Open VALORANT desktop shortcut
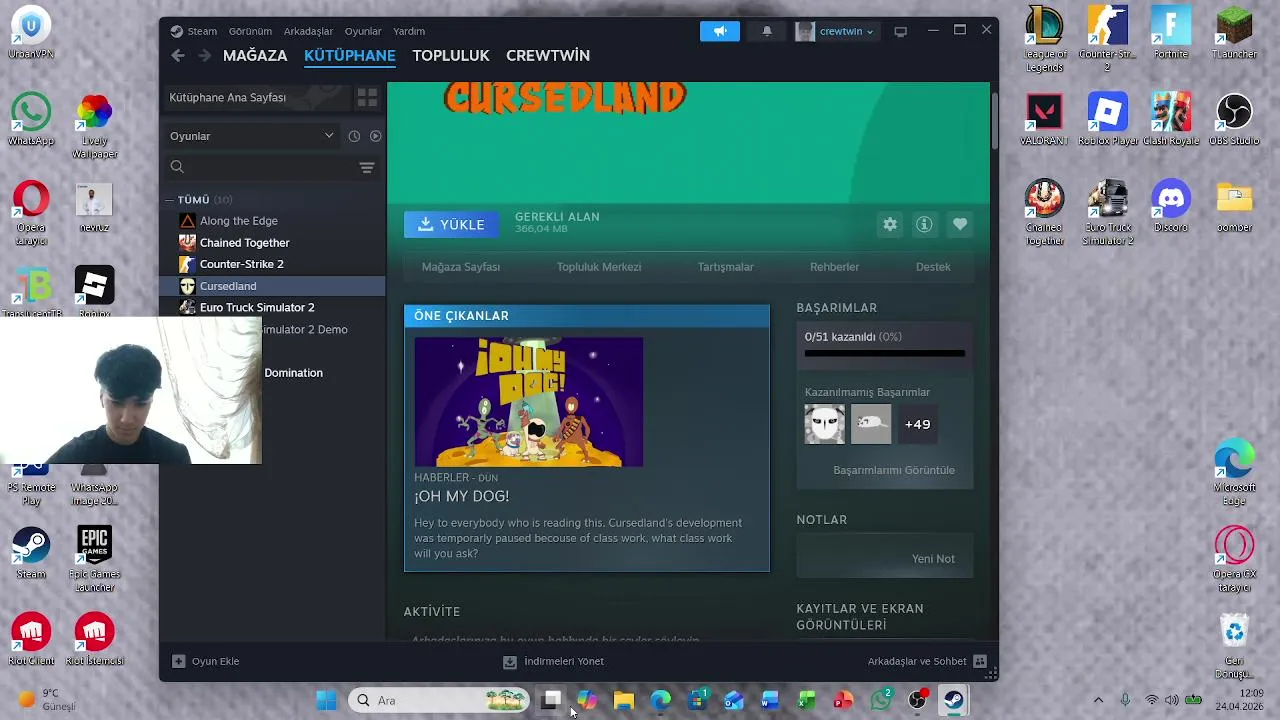The image size is (1280, 720). 1045,120
